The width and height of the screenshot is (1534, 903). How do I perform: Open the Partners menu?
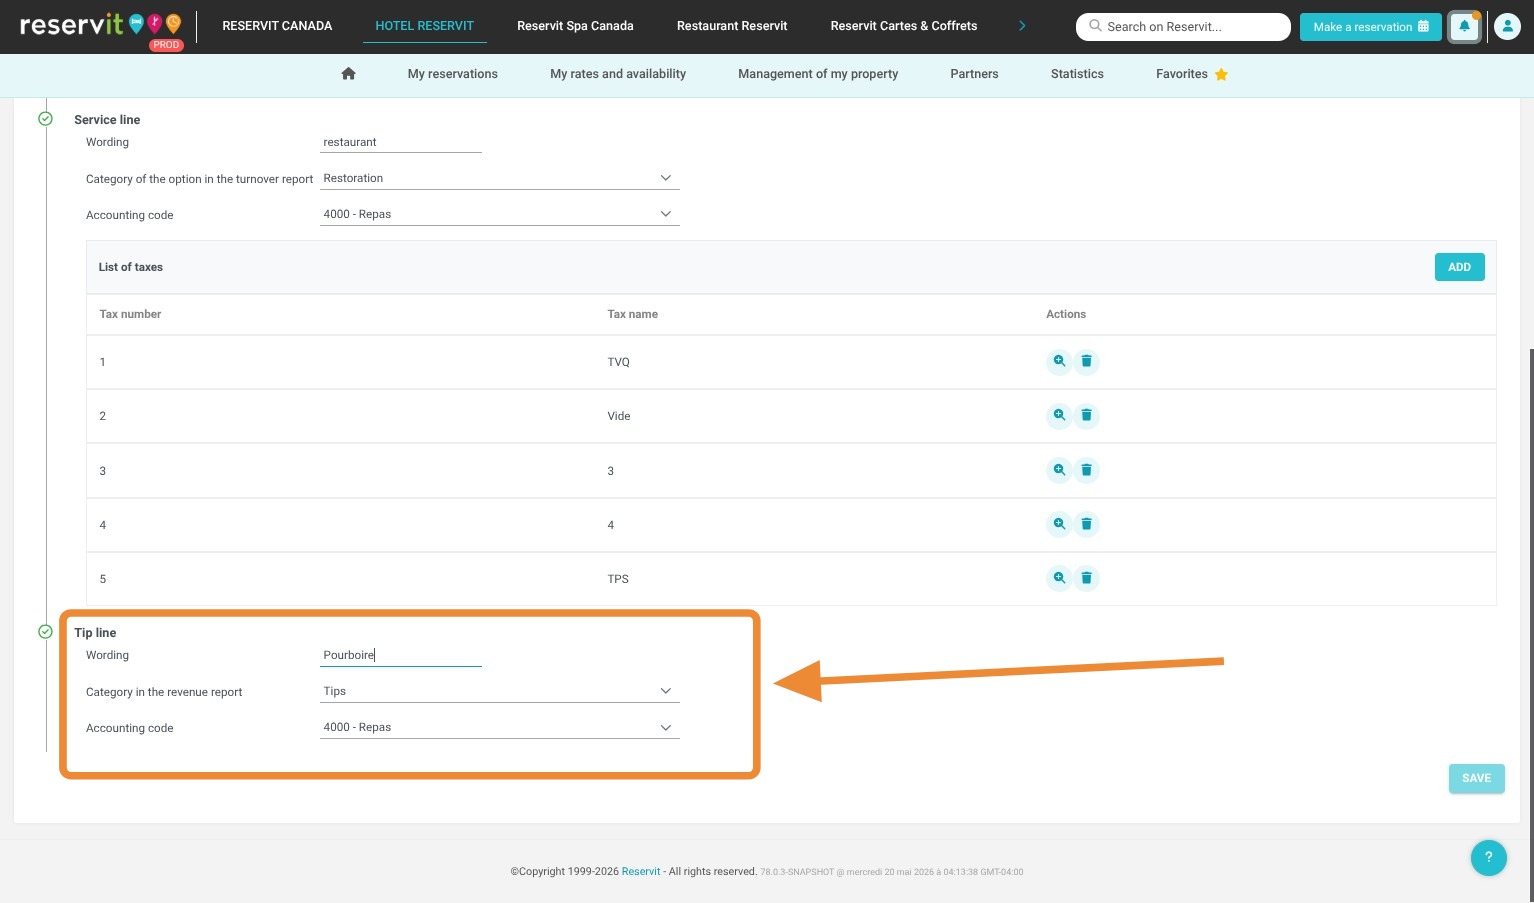[x=974, y=74]
